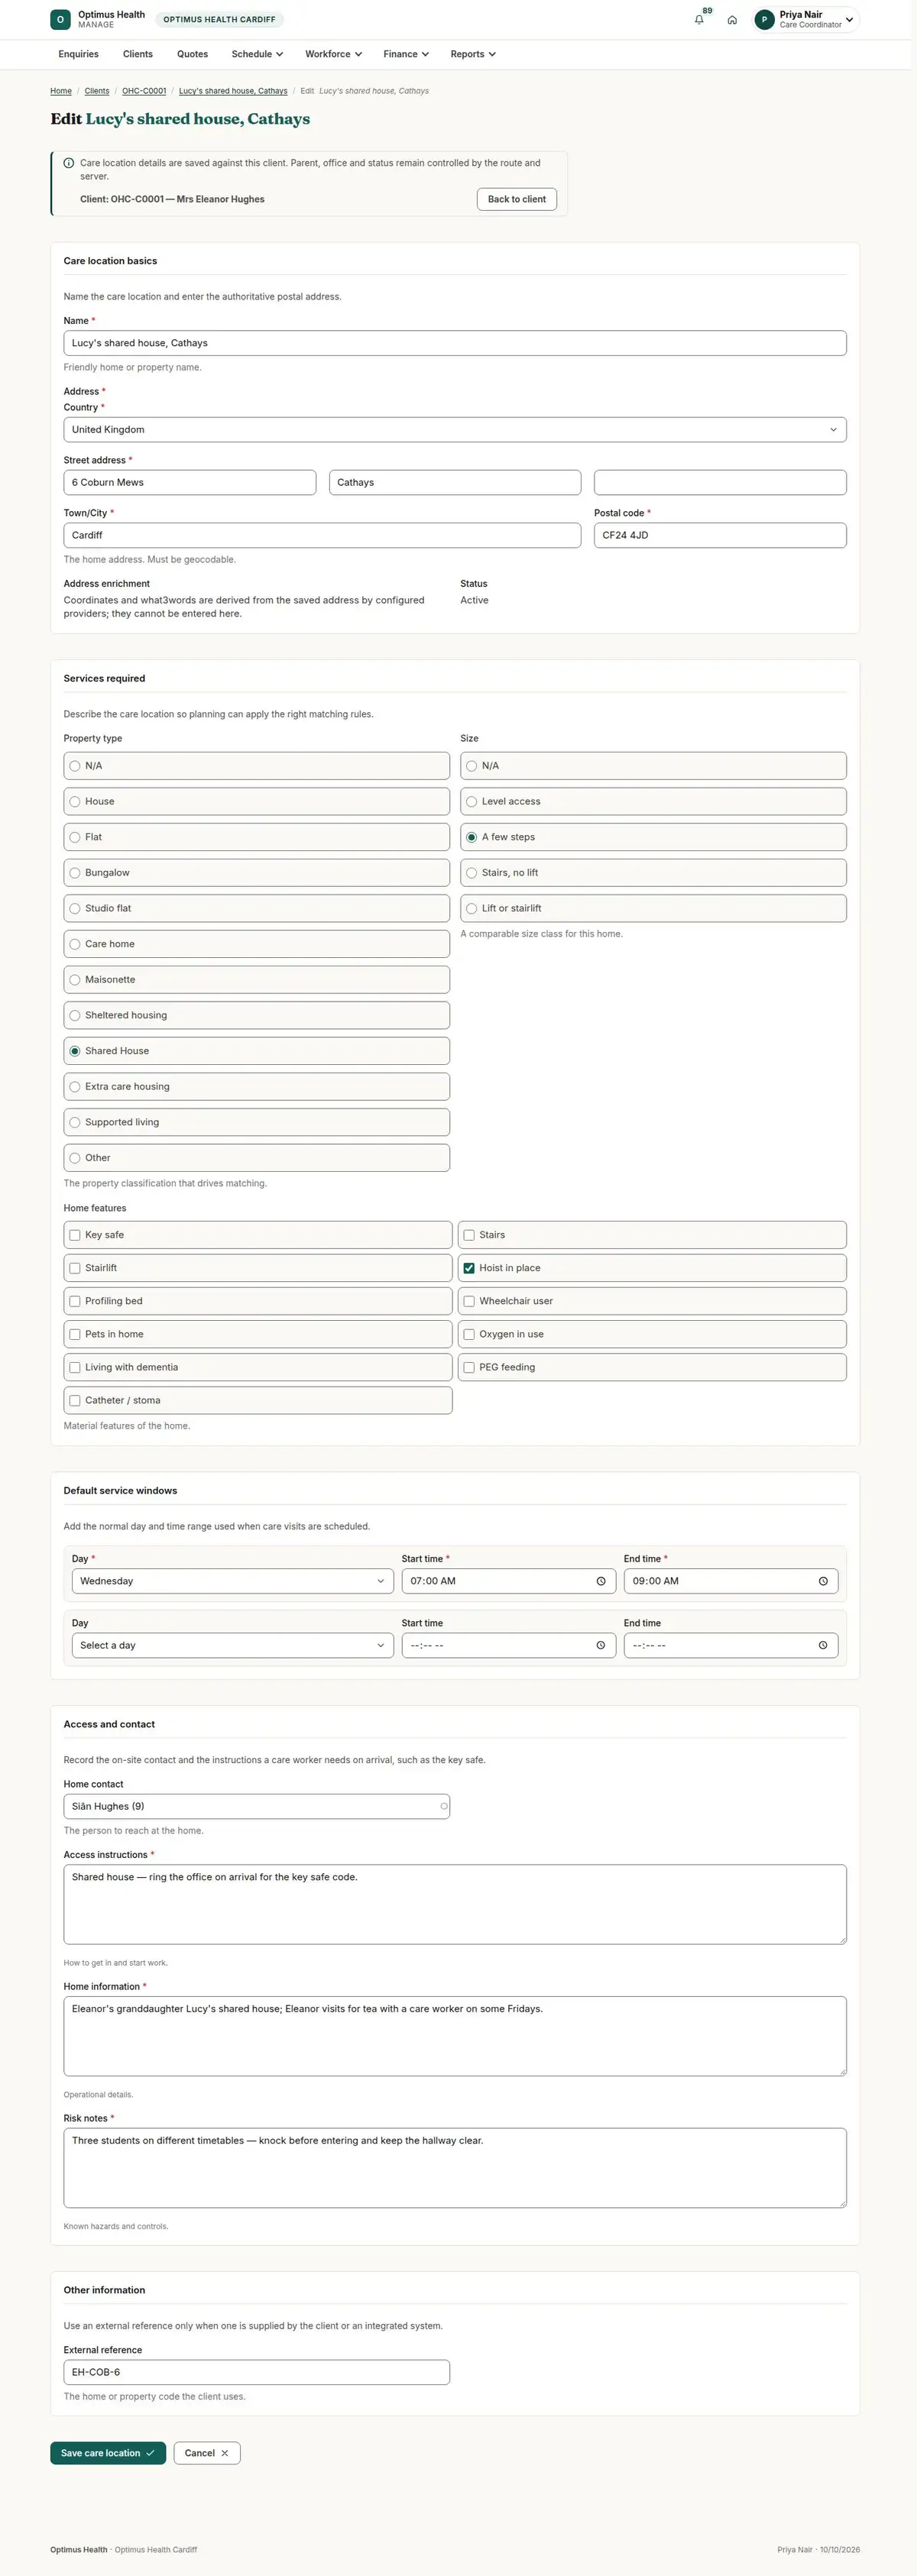Save the care location
Viewport: 917px width, 2576px height.
coord(108,2452)
